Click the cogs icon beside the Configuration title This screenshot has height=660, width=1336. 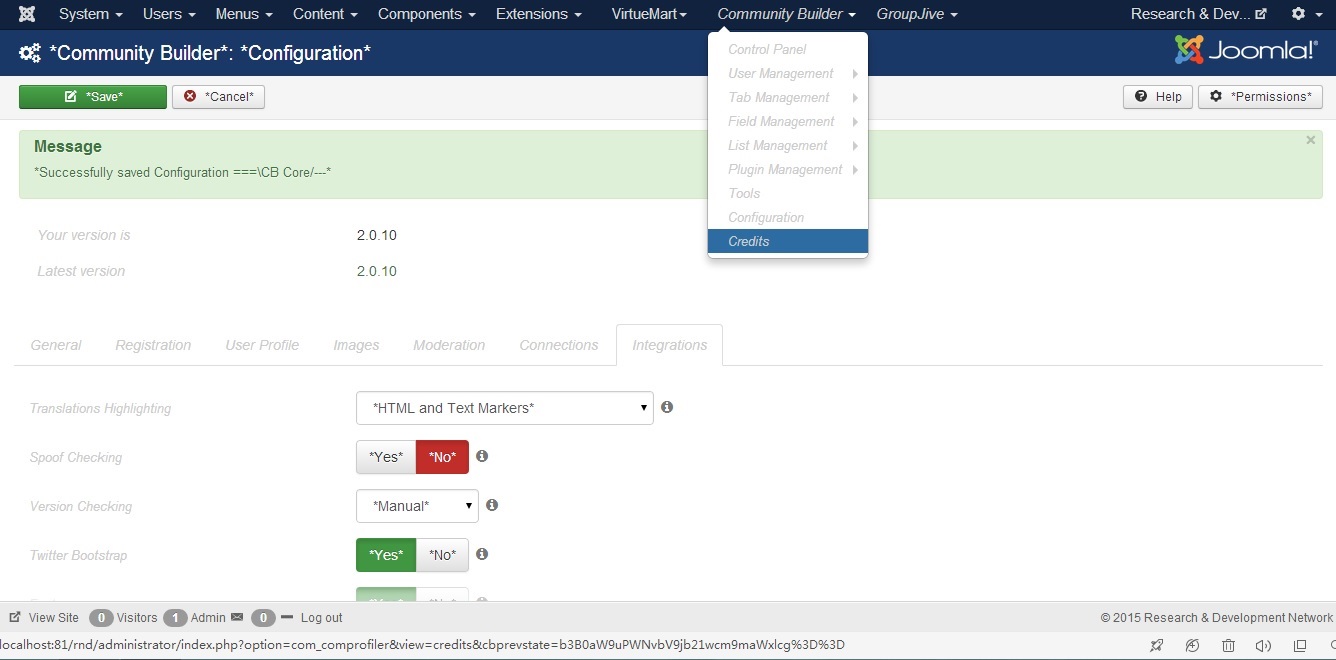(x=30, y=54)
